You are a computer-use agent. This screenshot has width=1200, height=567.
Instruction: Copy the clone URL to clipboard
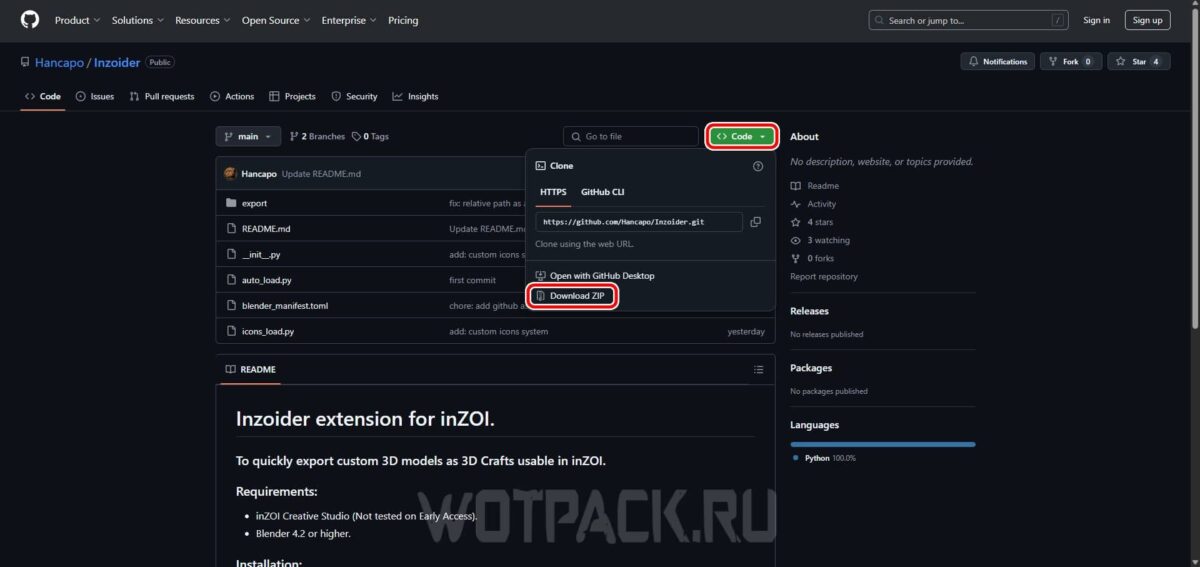756,222
